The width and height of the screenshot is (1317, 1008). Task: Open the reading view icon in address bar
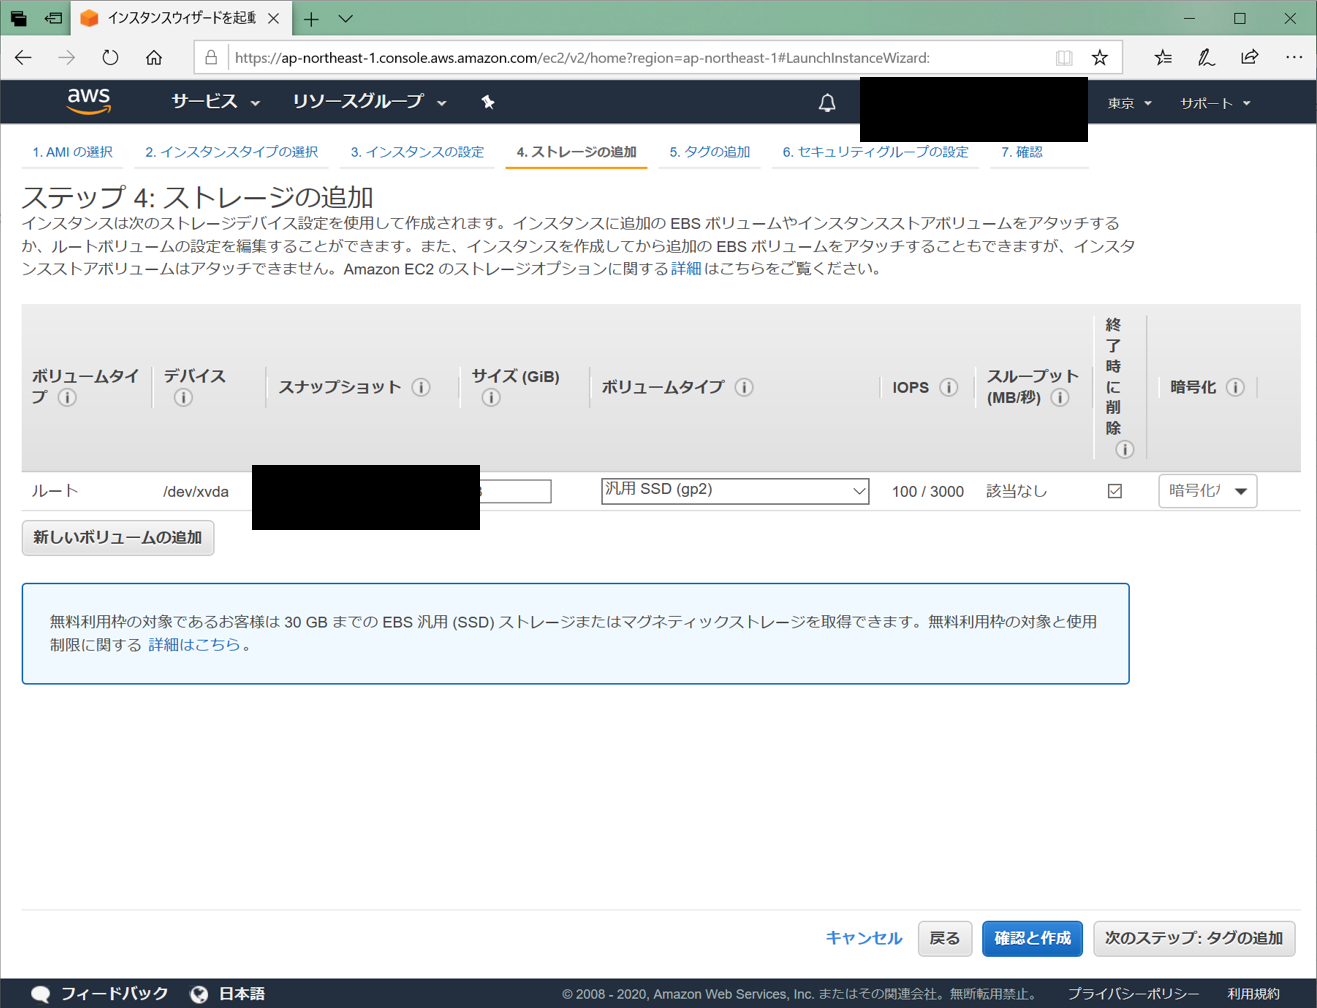(1064, 57)
